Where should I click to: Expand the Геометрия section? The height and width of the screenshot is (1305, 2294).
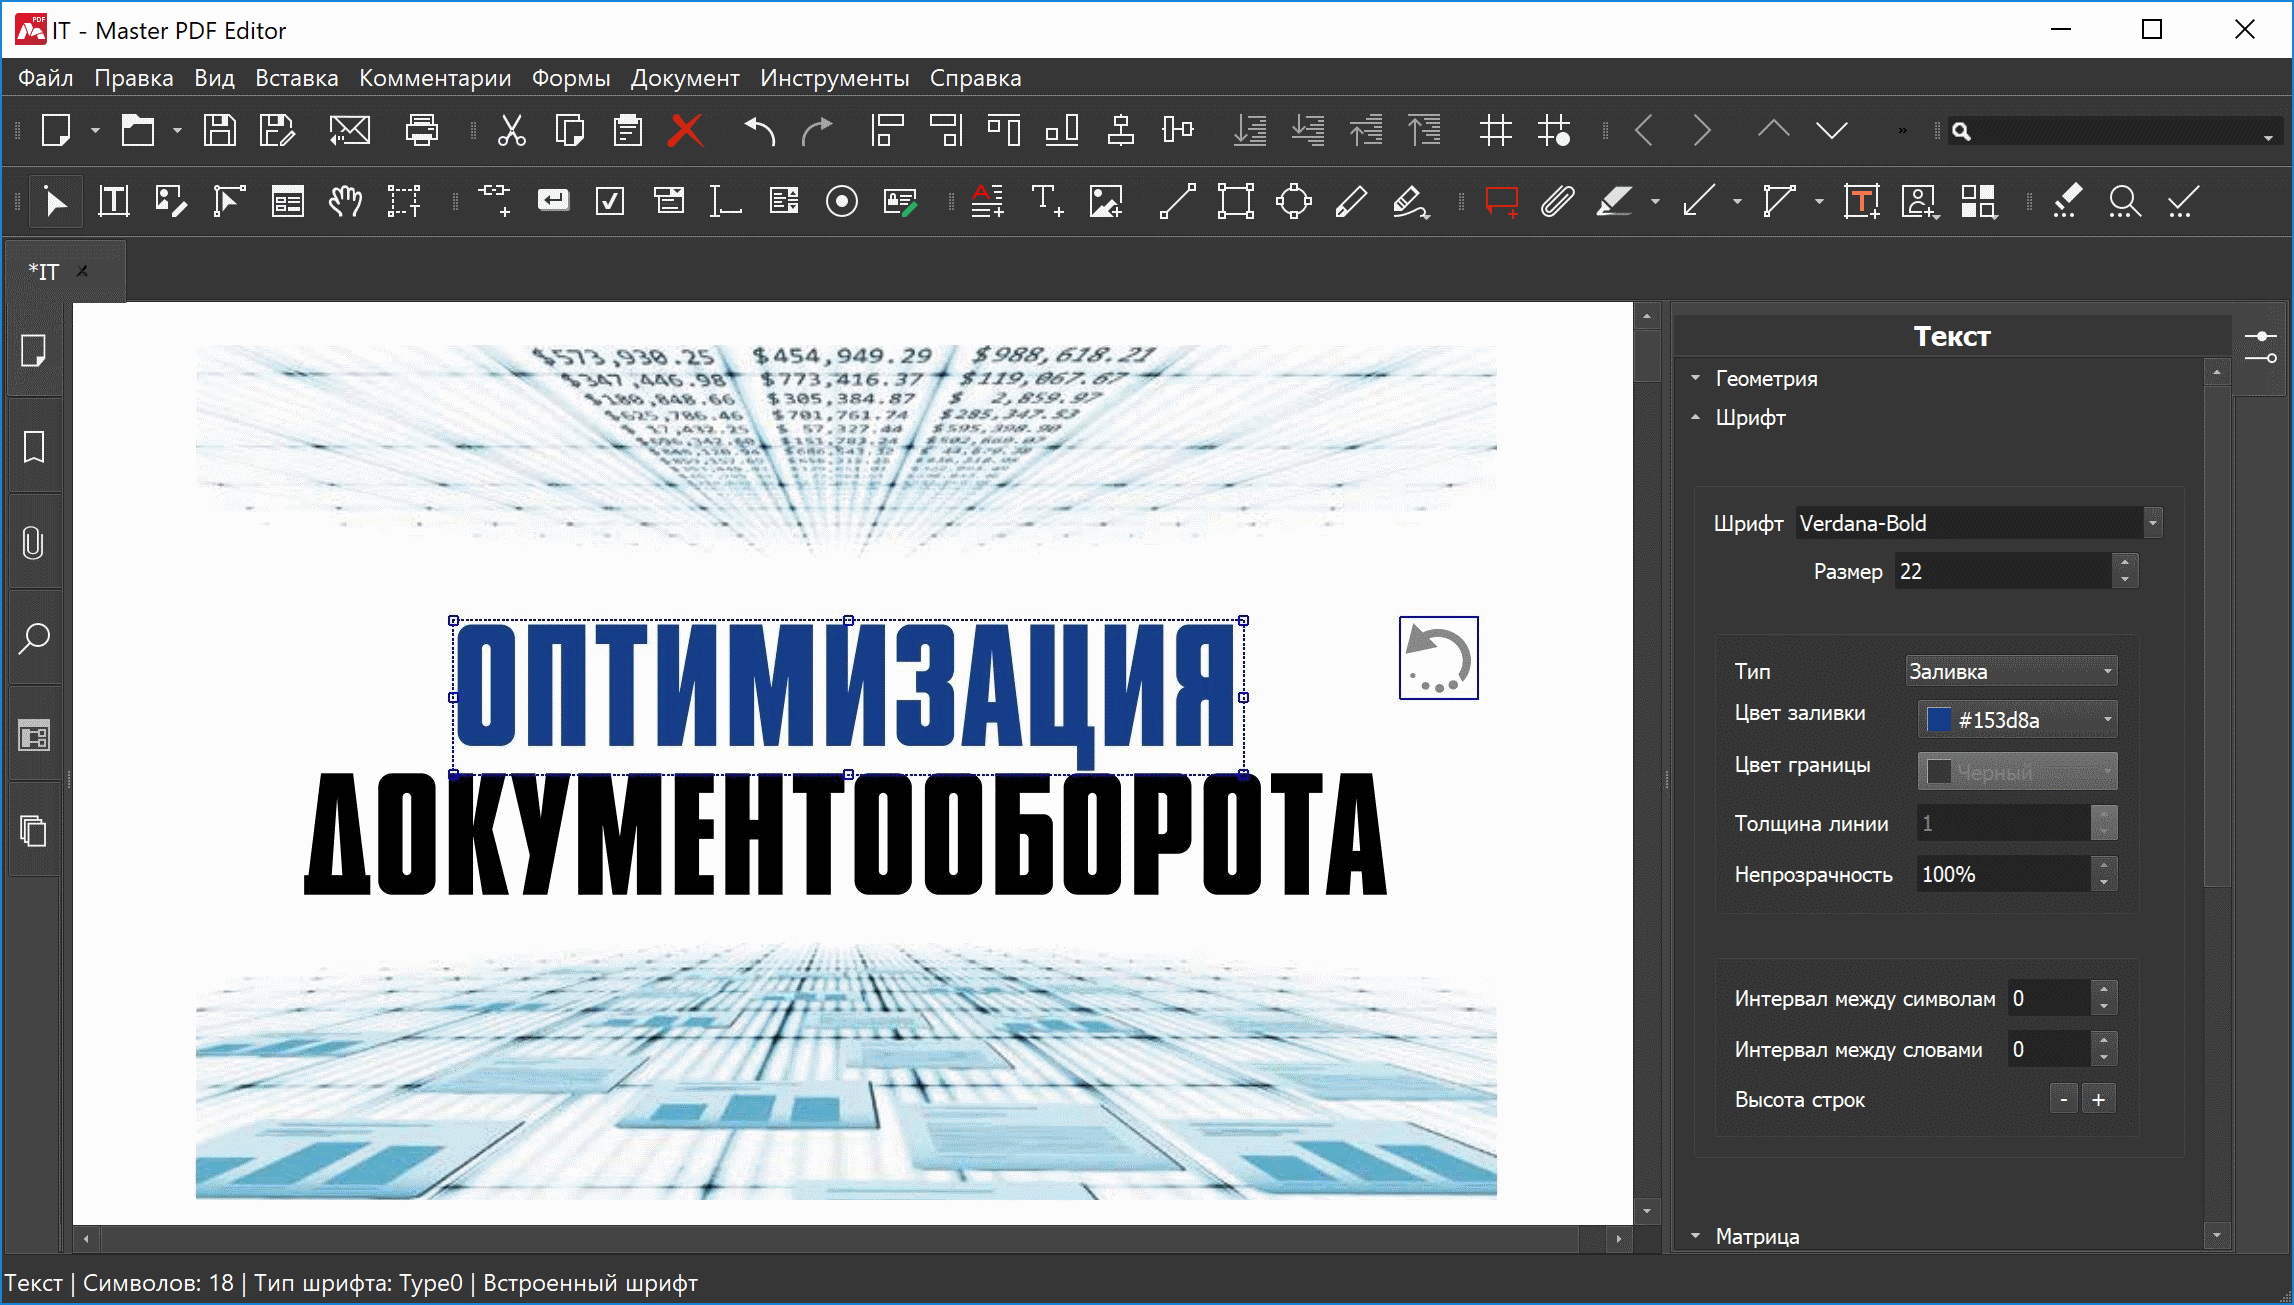pos(1766,378)
